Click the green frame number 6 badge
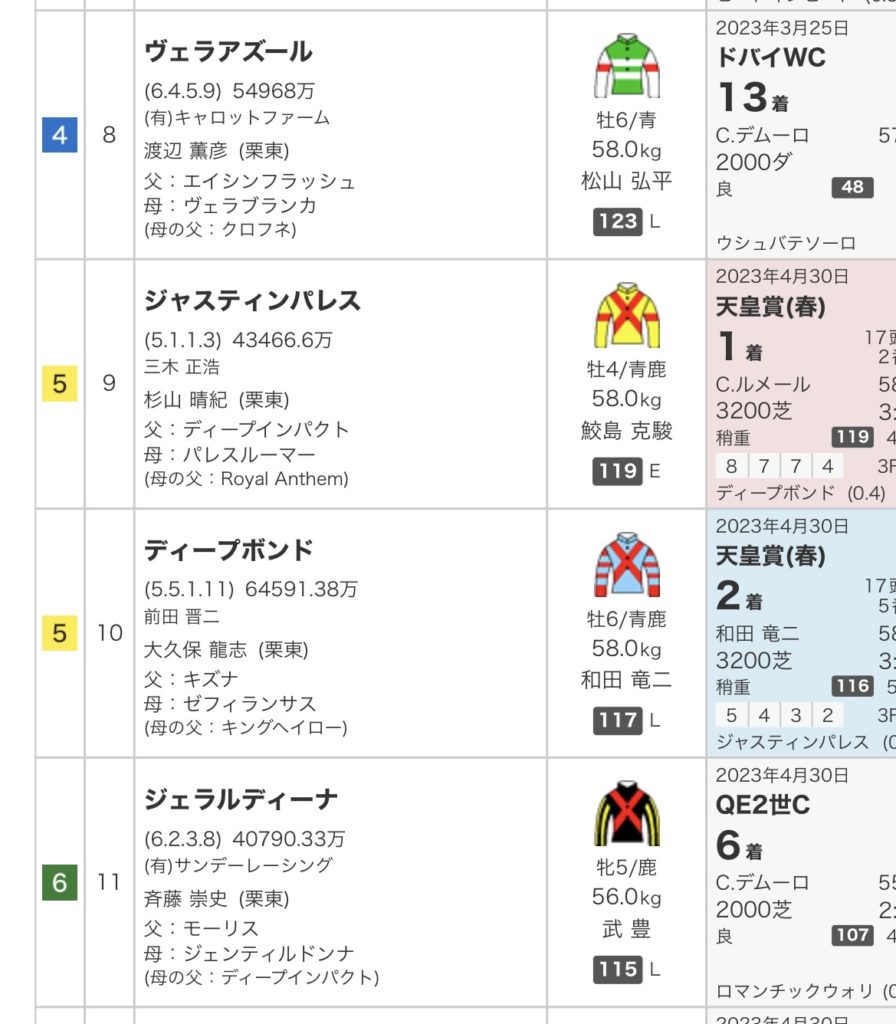The width and height of the screenshot is (896, 1024). 59,883
